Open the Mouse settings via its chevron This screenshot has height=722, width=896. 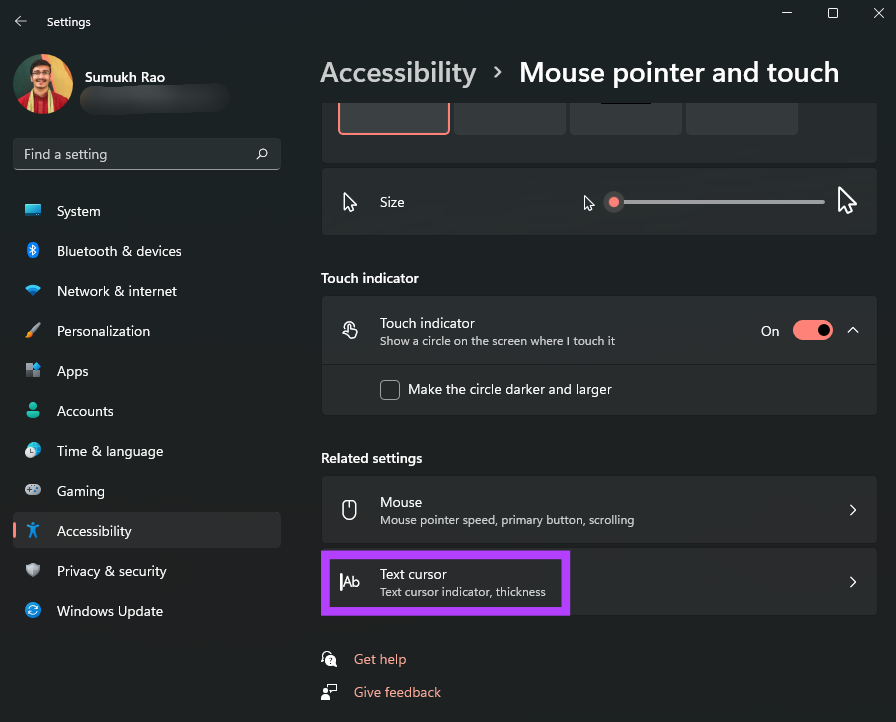pyautogui.click(x=853, y=510)
